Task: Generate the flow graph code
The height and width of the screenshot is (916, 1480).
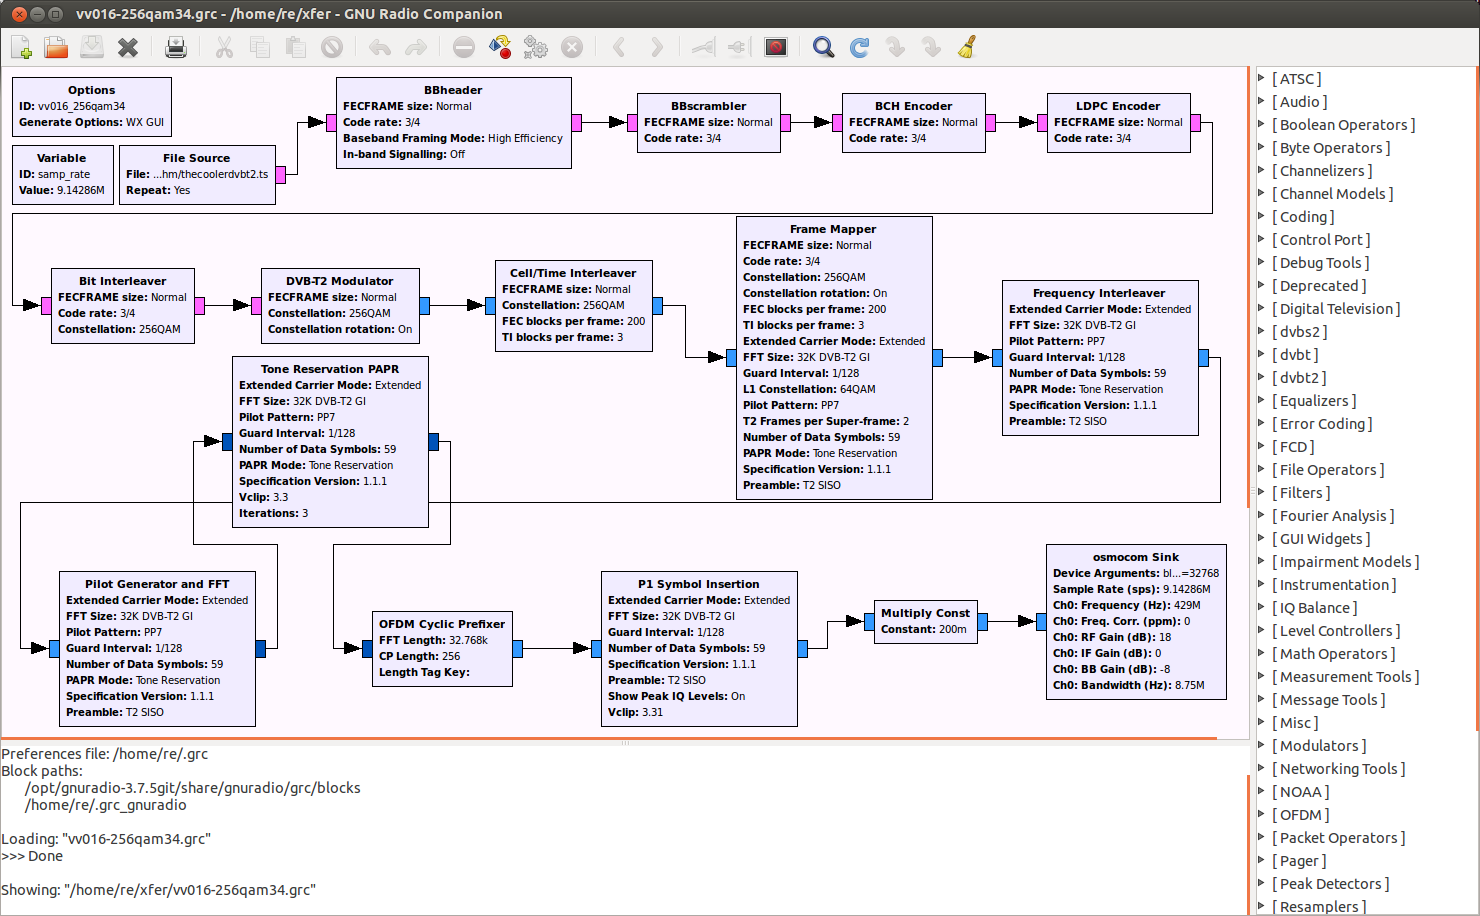Action: pyautogui.click(x=500, y=47)
